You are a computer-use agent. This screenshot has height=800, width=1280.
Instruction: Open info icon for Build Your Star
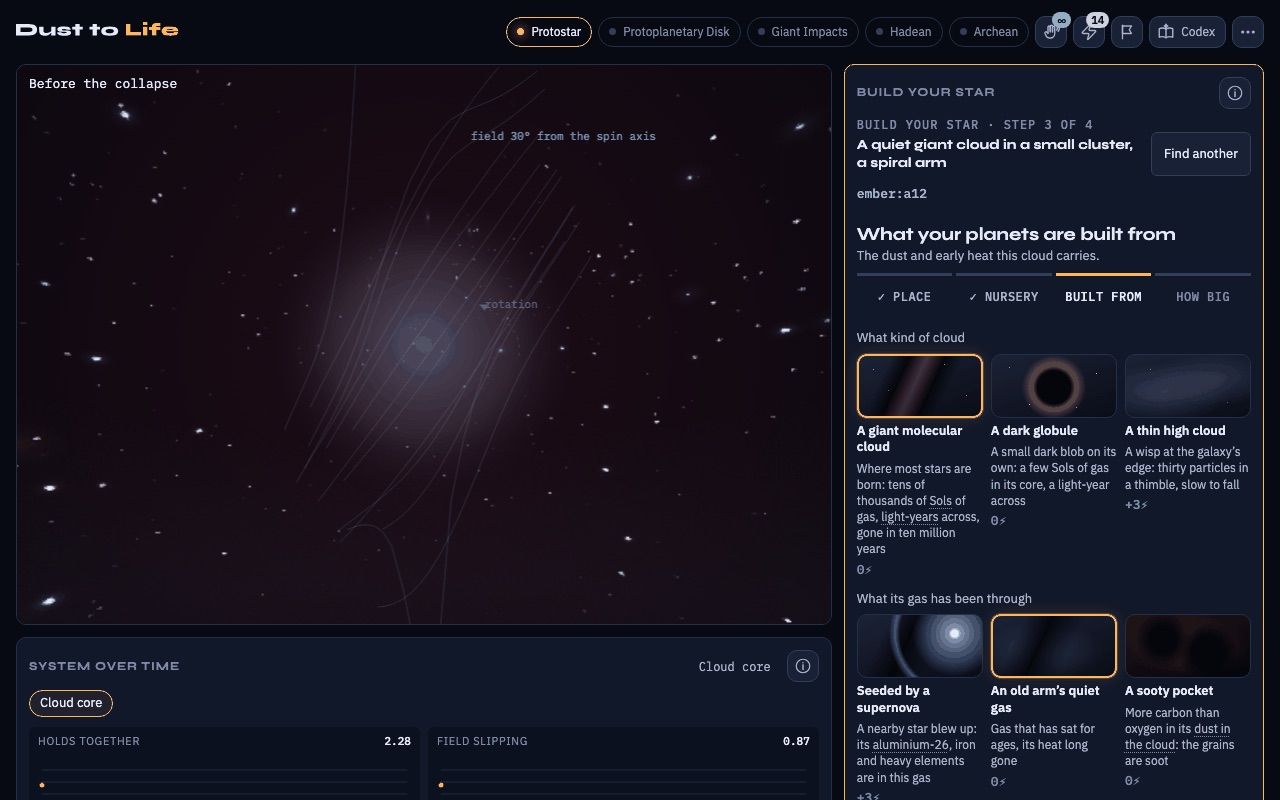[x=1235, y=93]
